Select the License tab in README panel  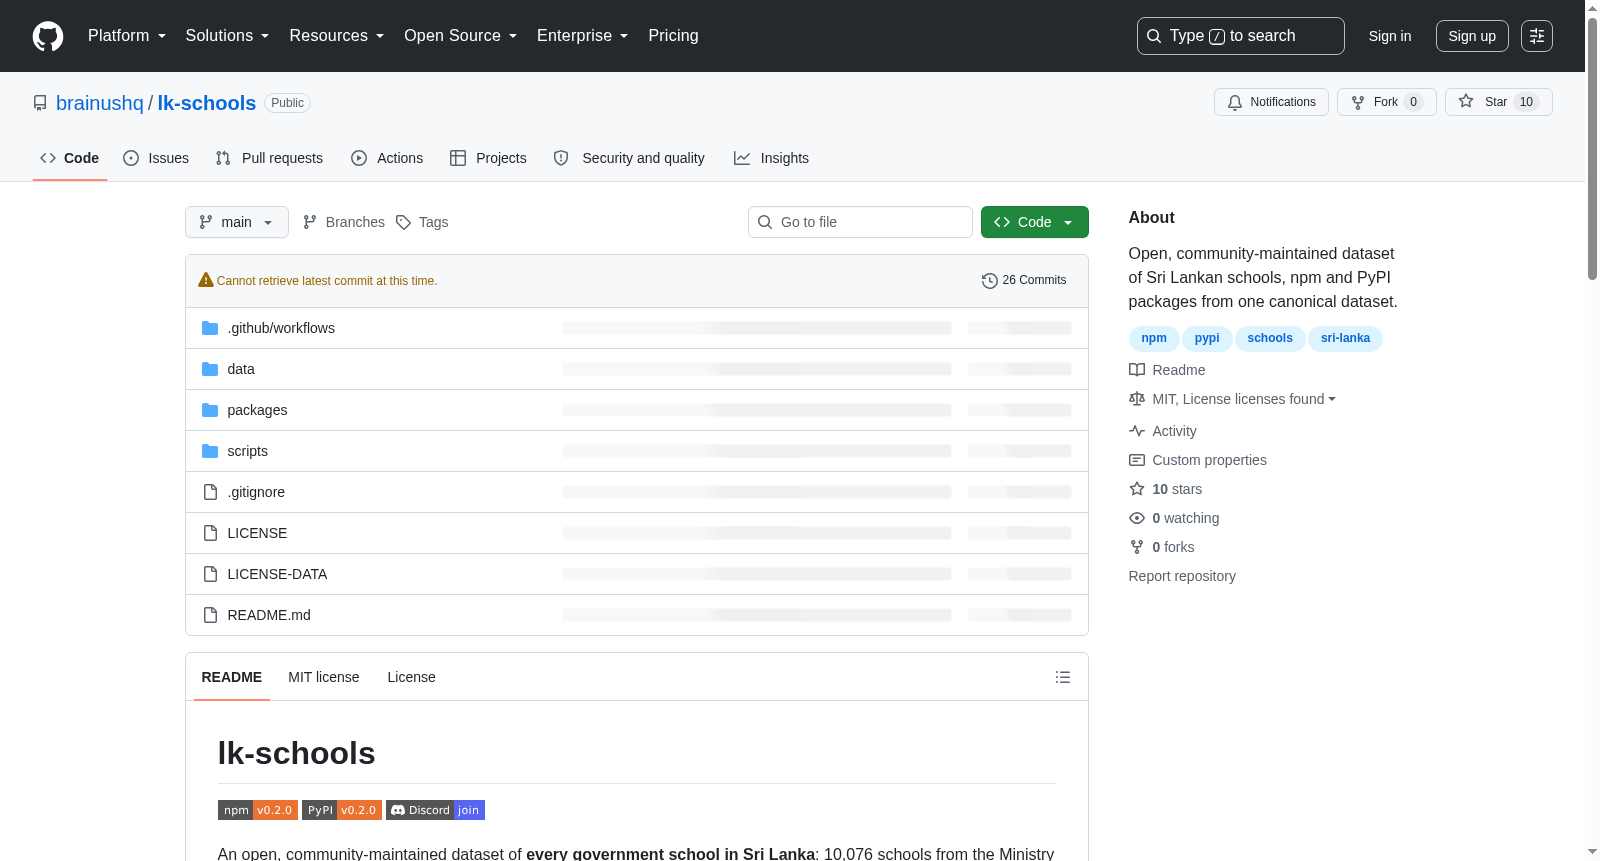click(411, 677)
